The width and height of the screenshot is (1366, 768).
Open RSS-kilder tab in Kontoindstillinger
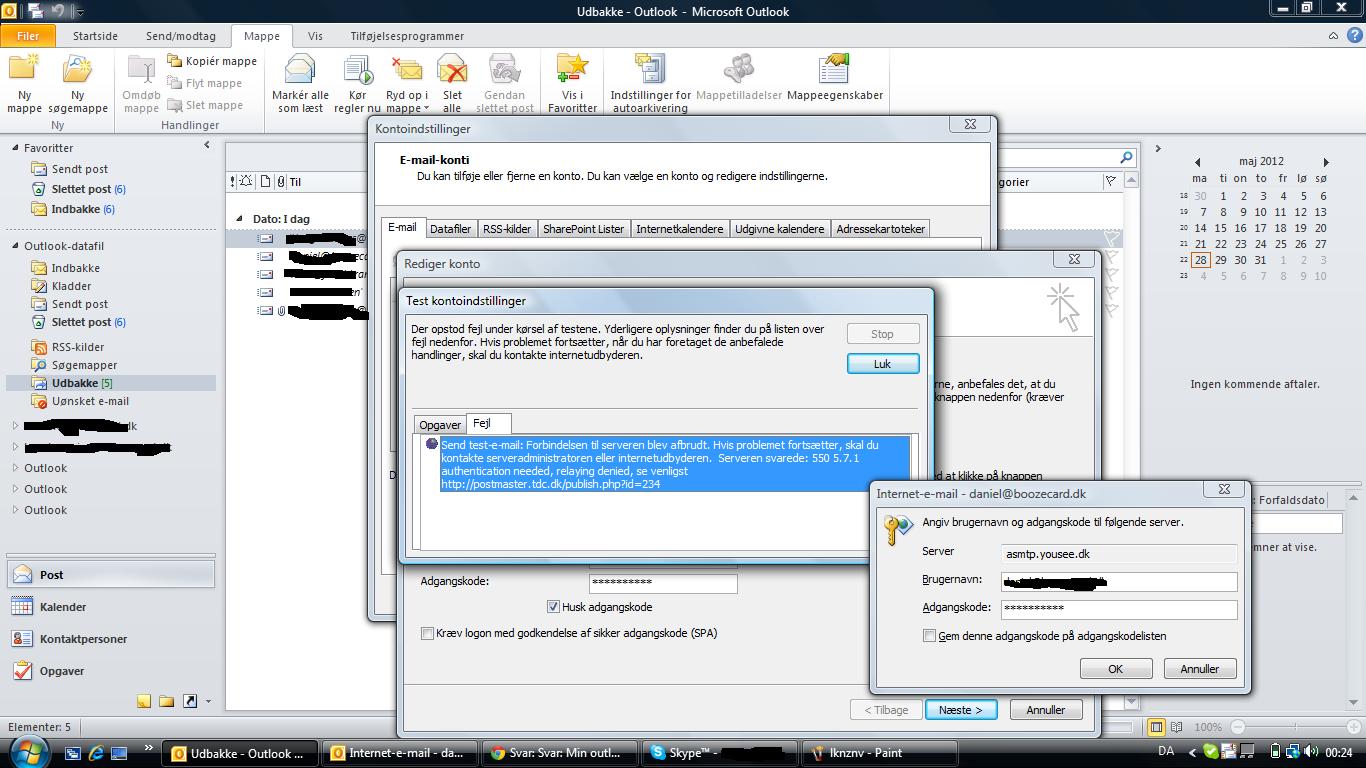(507, 229)
